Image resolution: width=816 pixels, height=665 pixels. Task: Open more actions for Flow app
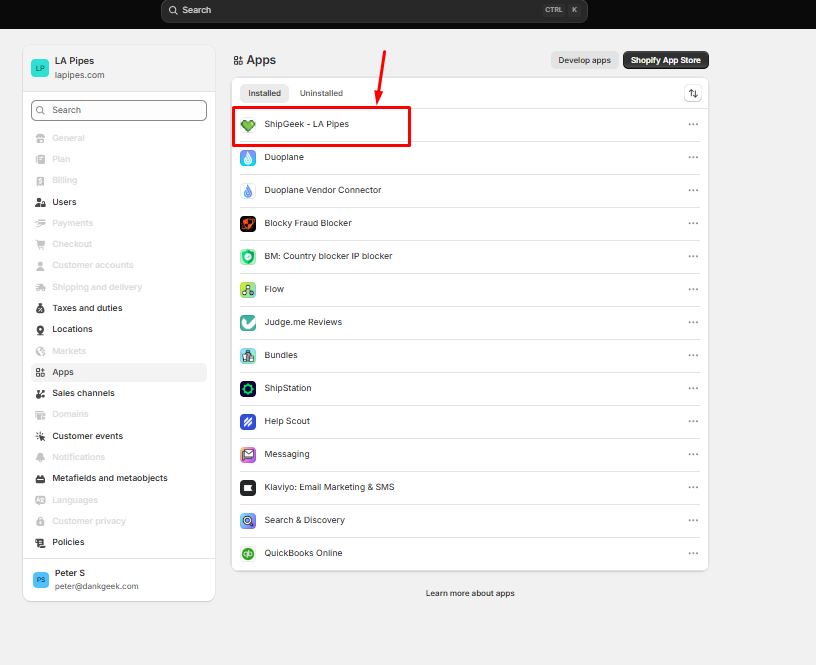pos(693,289)
